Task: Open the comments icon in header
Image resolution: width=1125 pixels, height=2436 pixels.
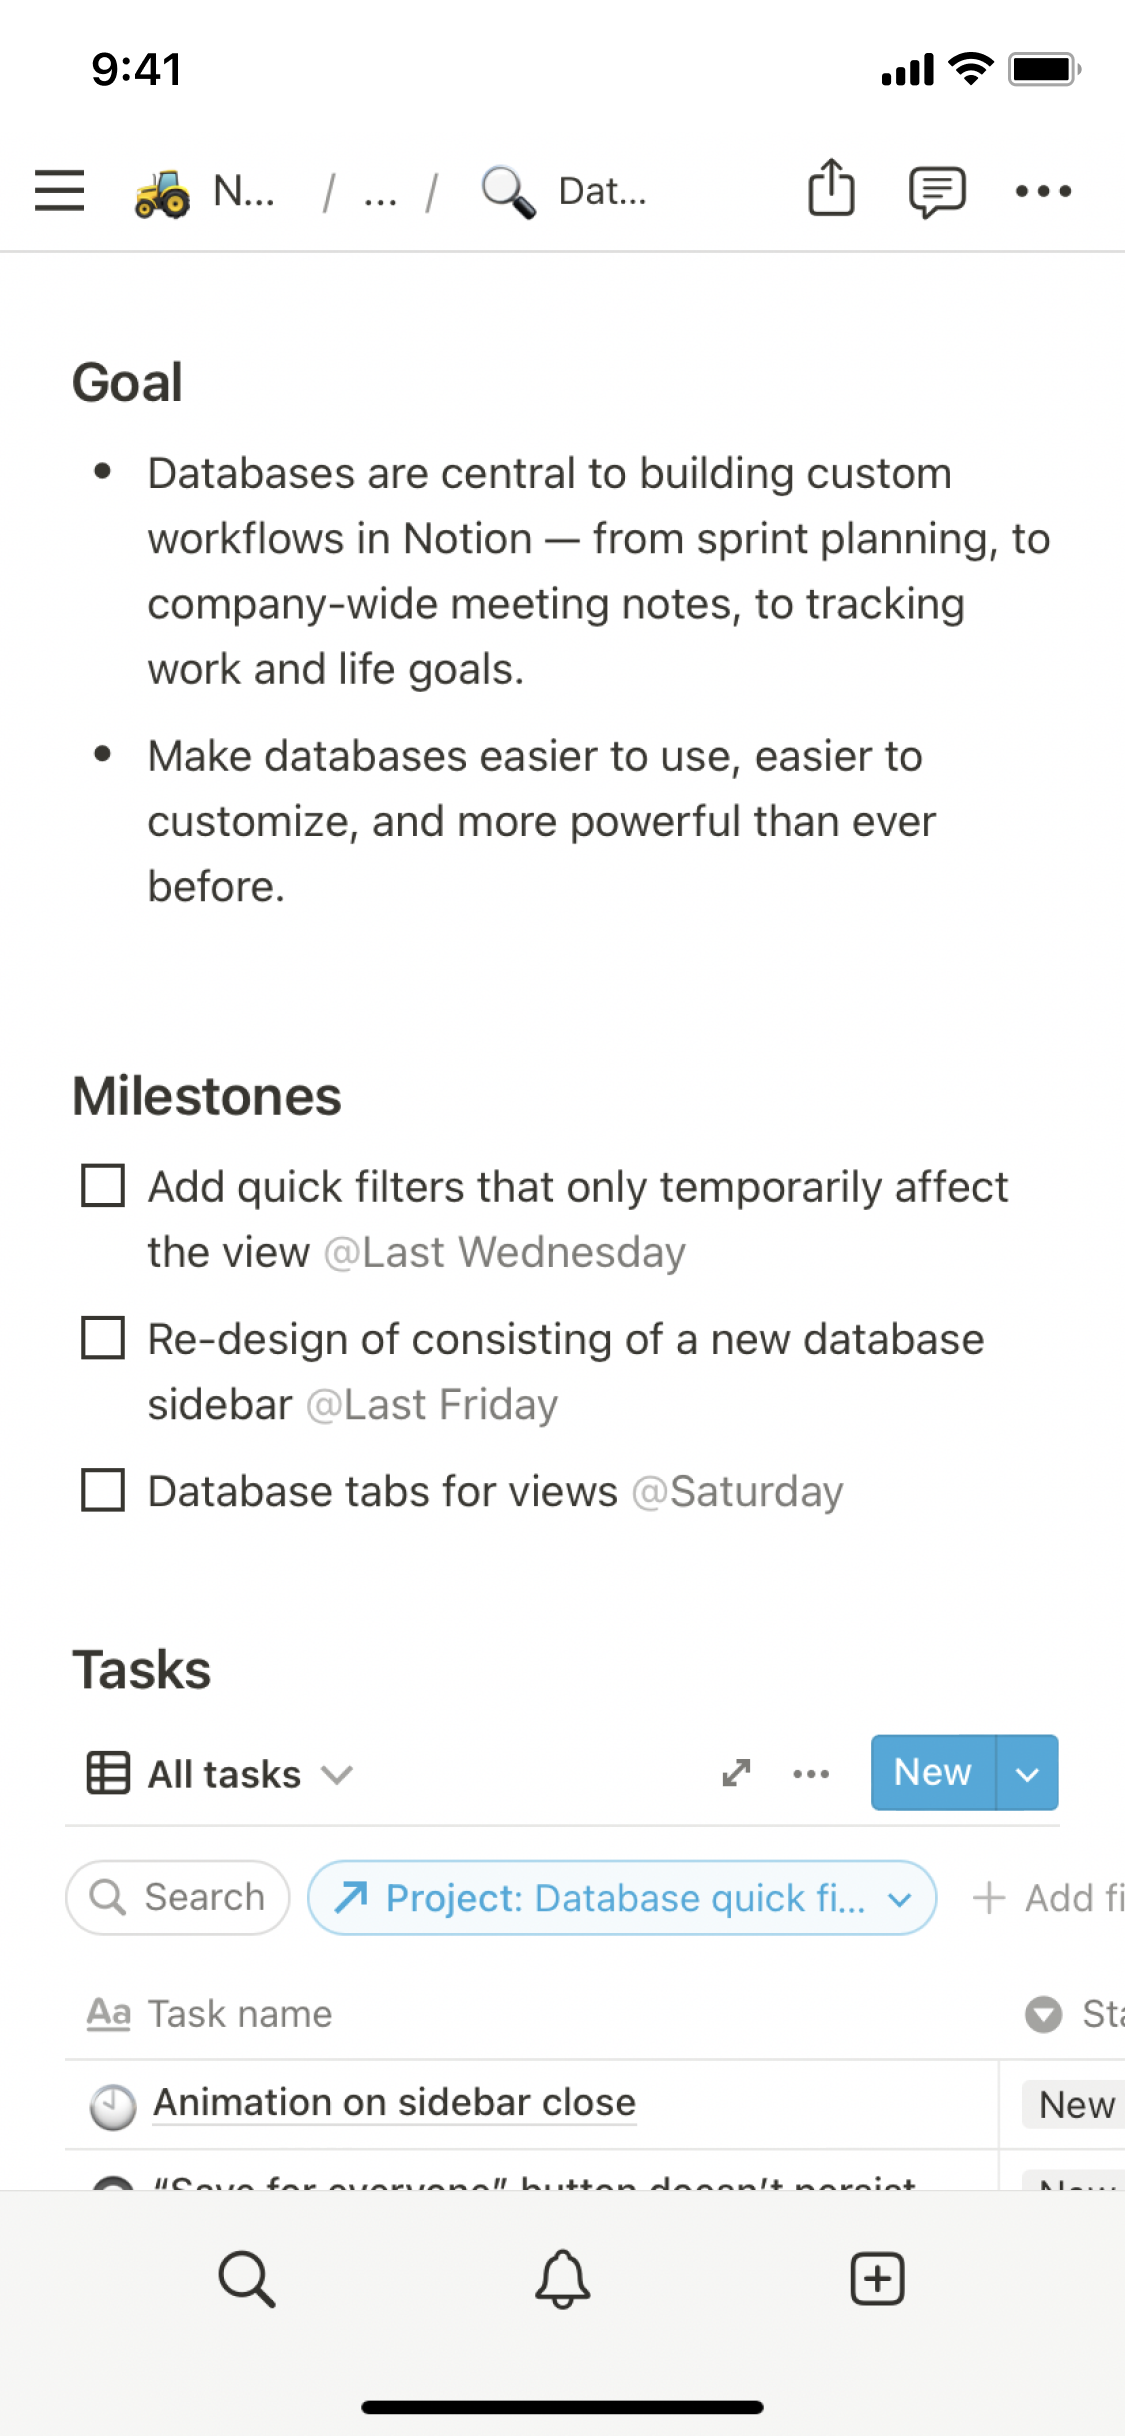Action: point(936,190)
